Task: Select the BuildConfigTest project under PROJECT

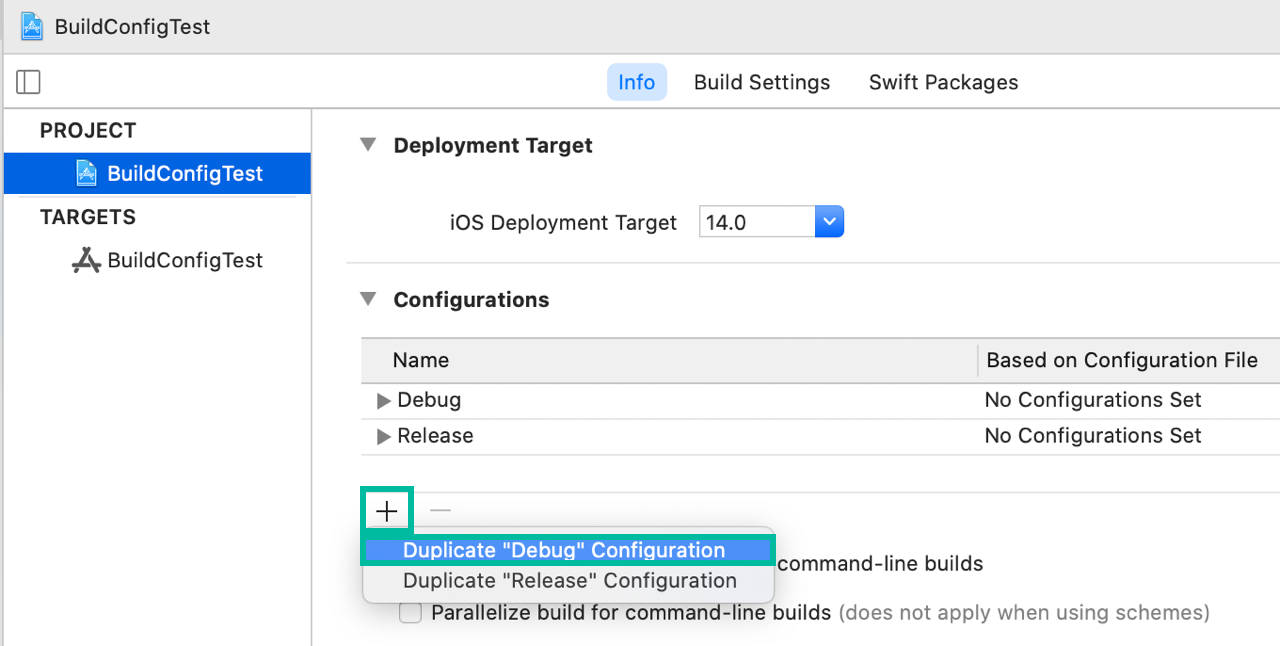Action: pos(184,173)
